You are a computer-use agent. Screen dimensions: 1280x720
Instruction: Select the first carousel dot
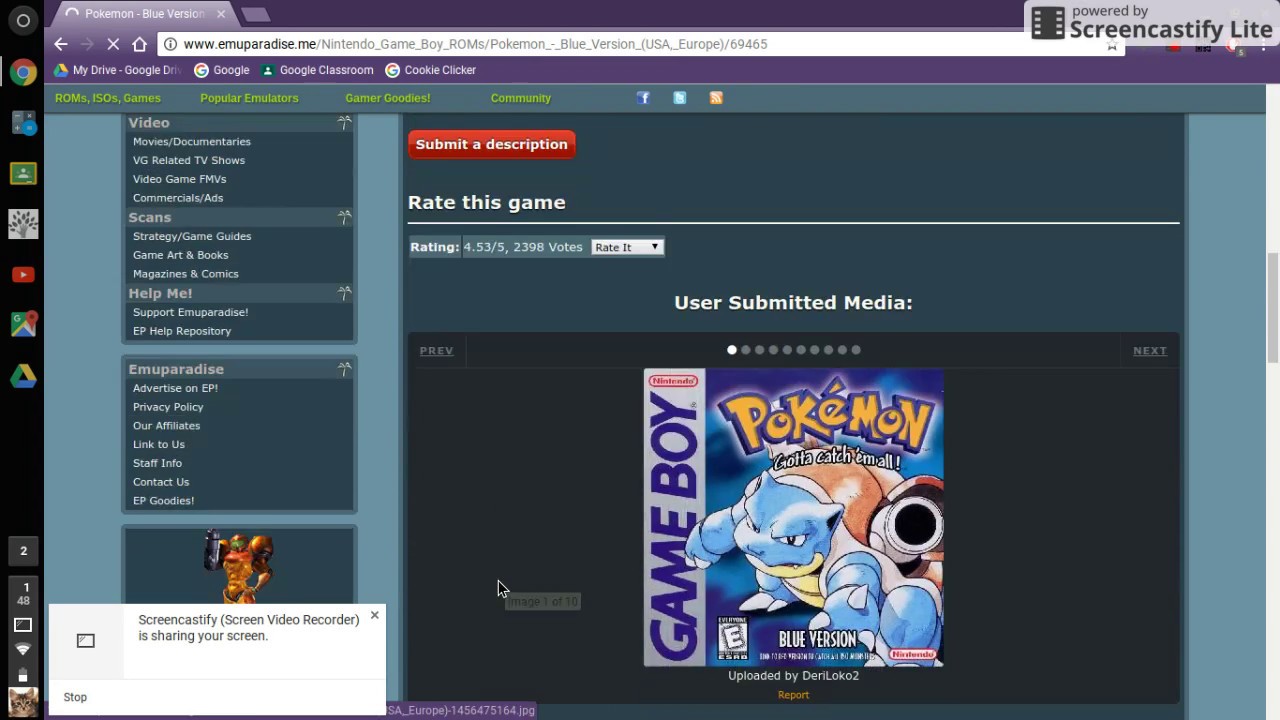[x=732, y=350]
